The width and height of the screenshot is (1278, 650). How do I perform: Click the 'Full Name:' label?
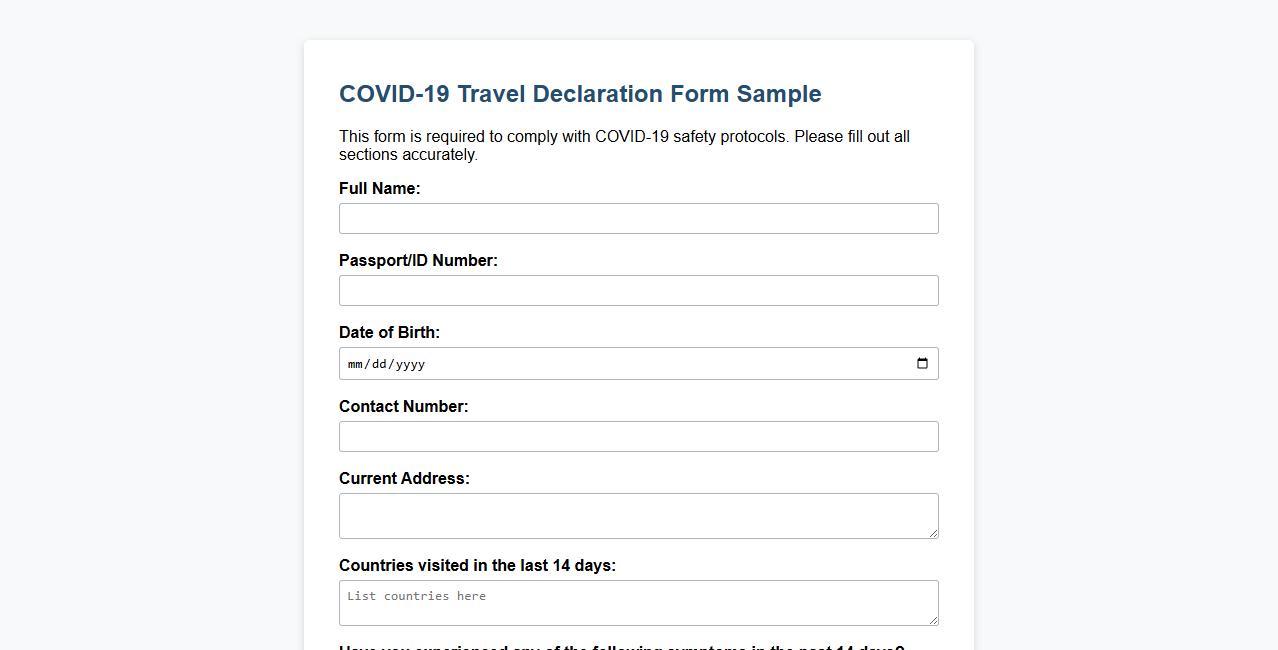[x=380, y=188]
